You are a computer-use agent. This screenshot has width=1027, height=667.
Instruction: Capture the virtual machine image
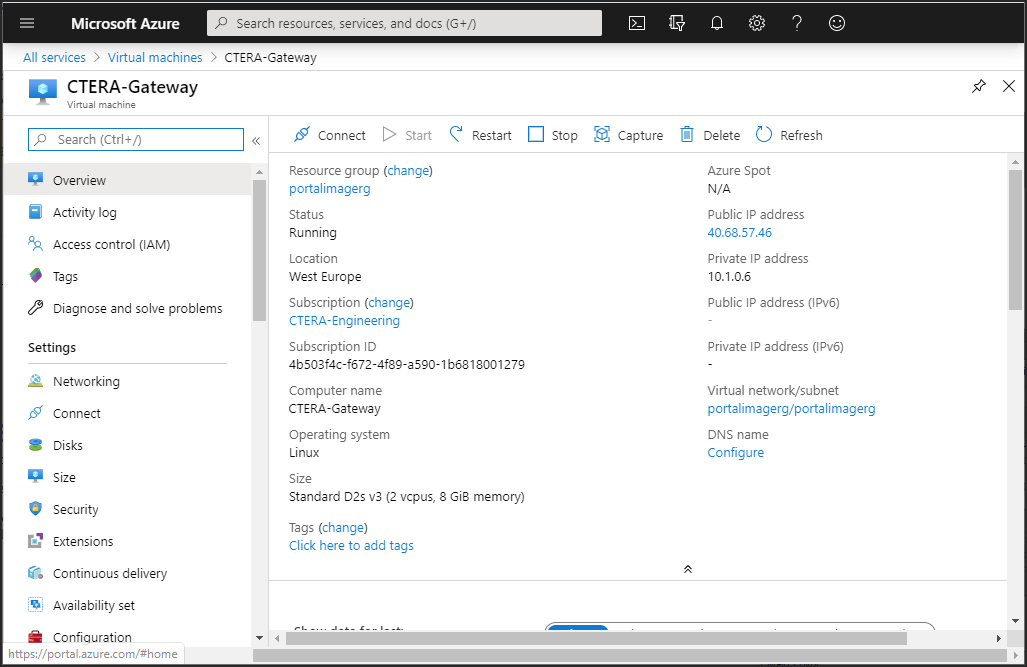point(628,135)
